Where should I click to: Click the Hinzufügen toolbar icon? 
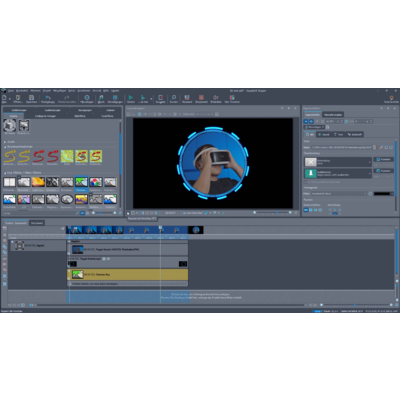tap(87, 98)
